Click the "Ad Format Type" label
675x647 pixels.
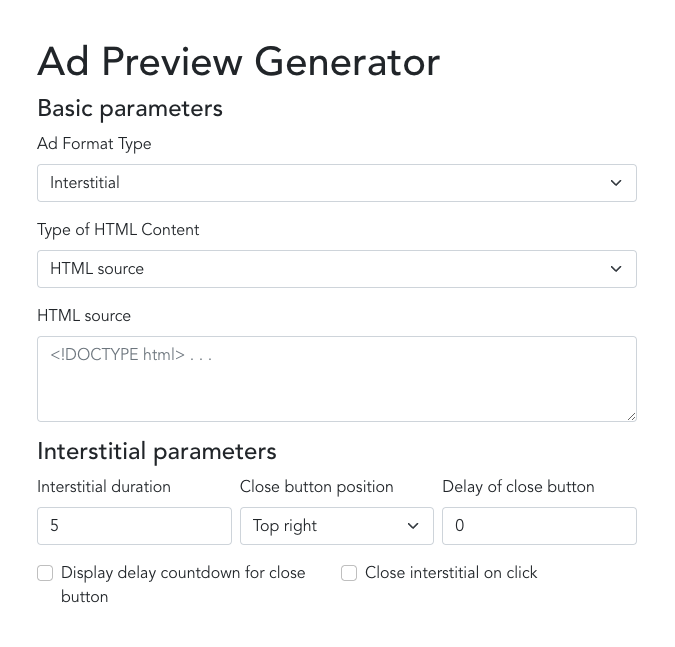click(x=94, y=144)
